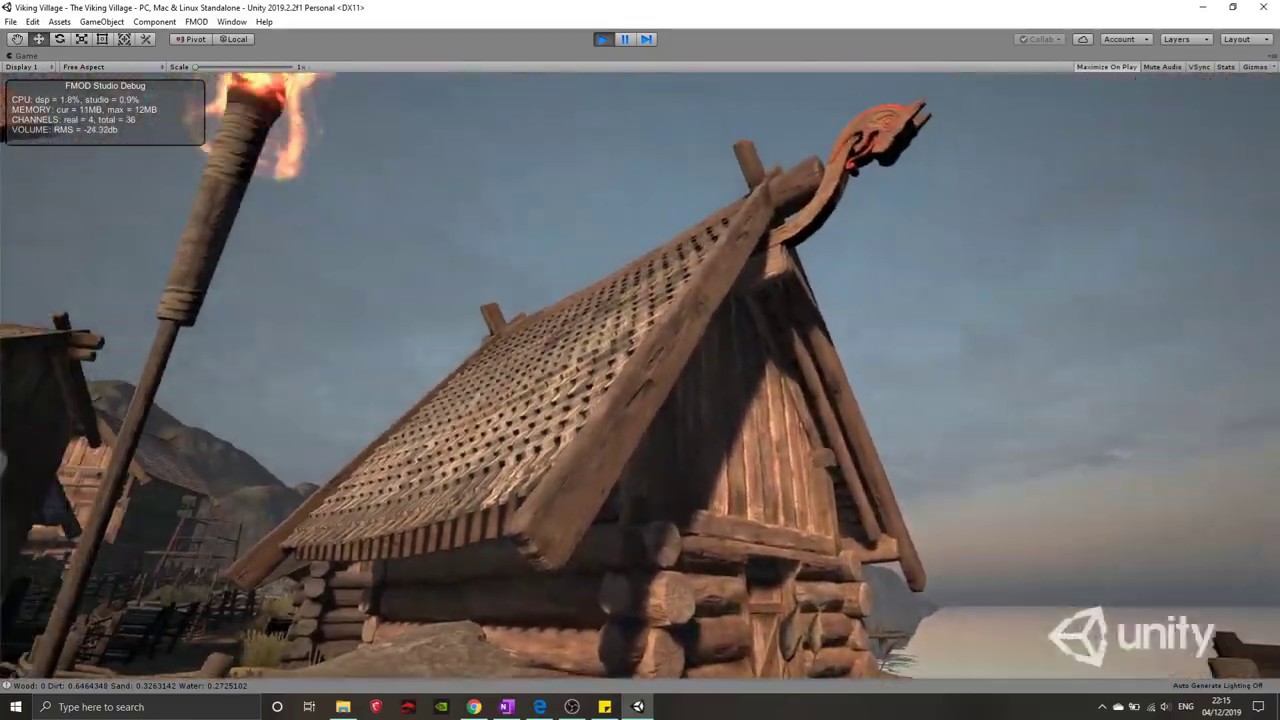Open the Help menu
Viewport: 1280px width, 720px height.
click(264, 22)
